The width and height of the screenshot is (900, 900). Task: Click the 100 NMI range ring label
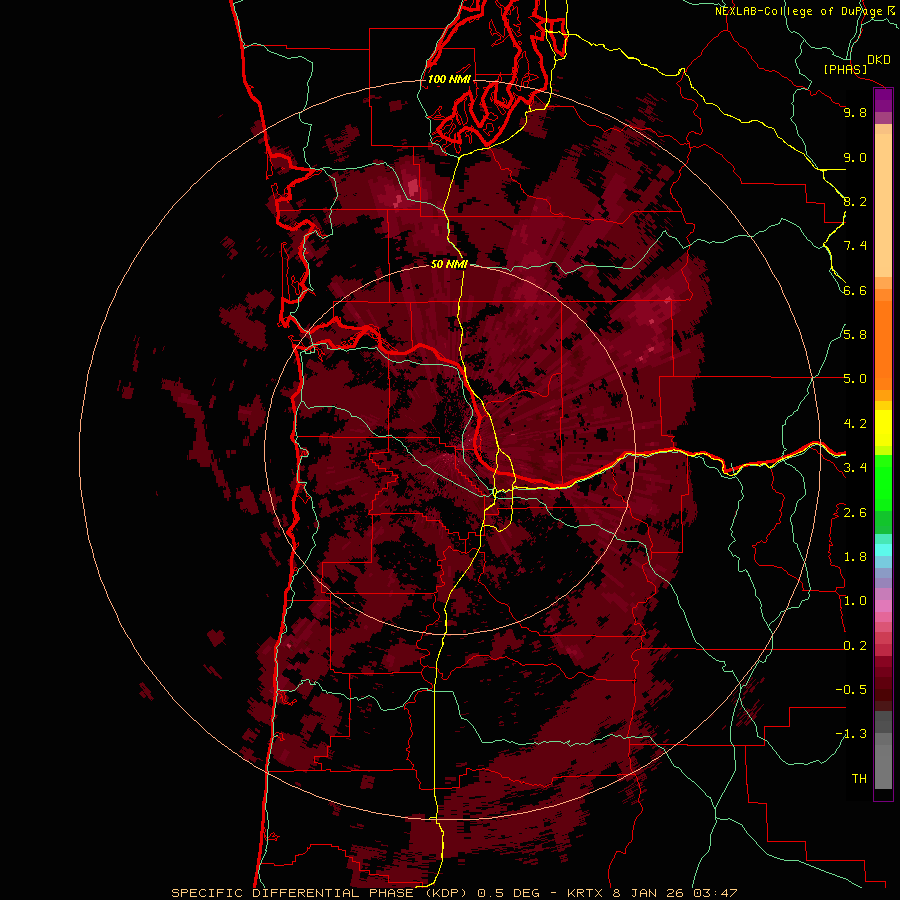[x=449, y=79]
